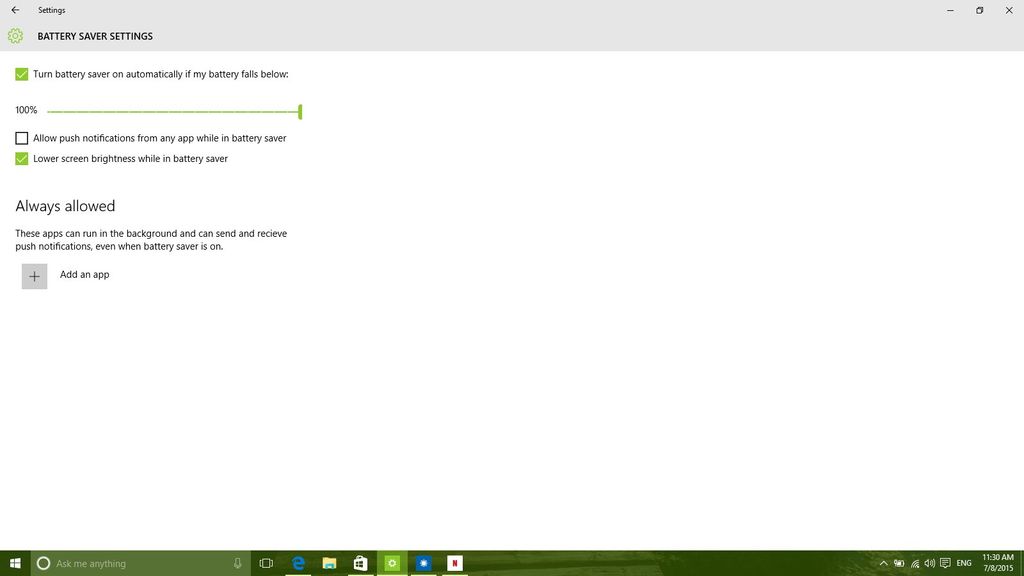The height and width of the screenshot is (576, 1024).
Task: Click Add an app under Always allowed
Action: click(34, 276)
